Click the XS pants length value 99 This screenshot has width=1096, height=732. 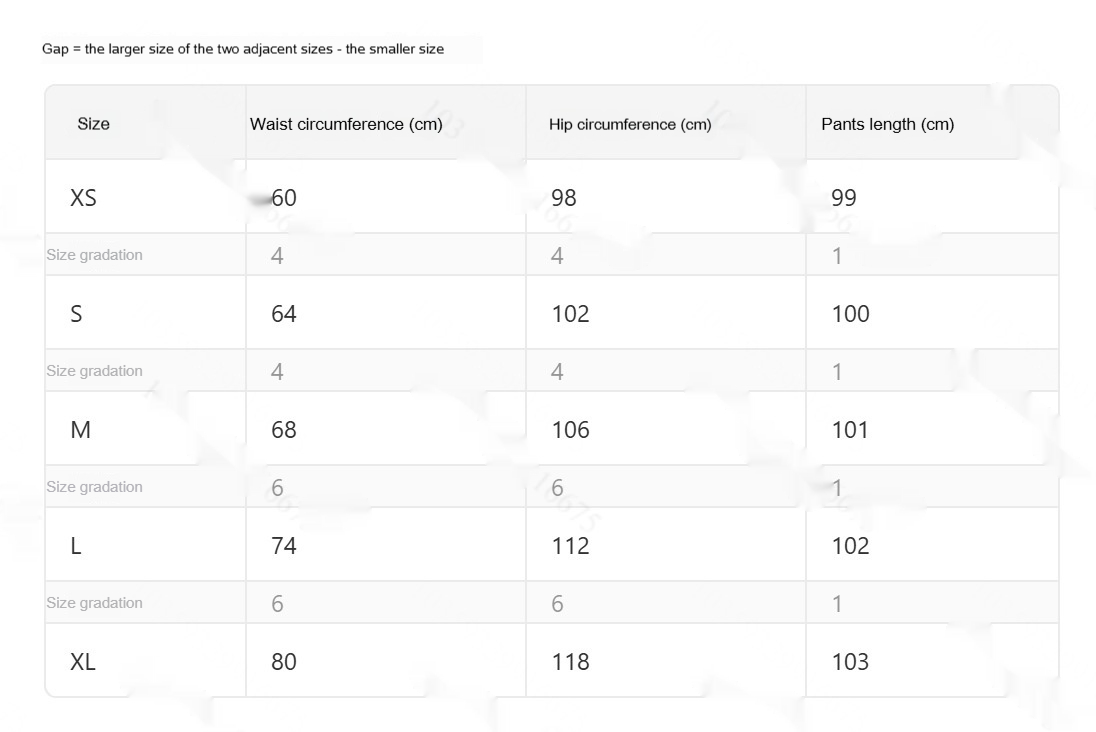coord(844,198)
